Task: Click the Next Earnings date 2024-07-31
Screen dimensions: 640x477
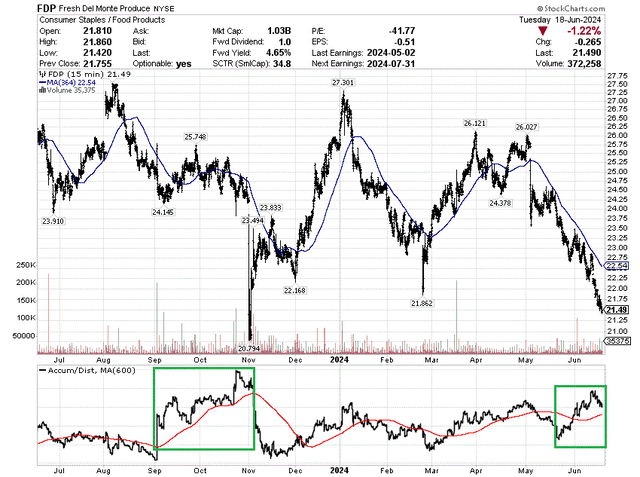Action: click(391, 64)
